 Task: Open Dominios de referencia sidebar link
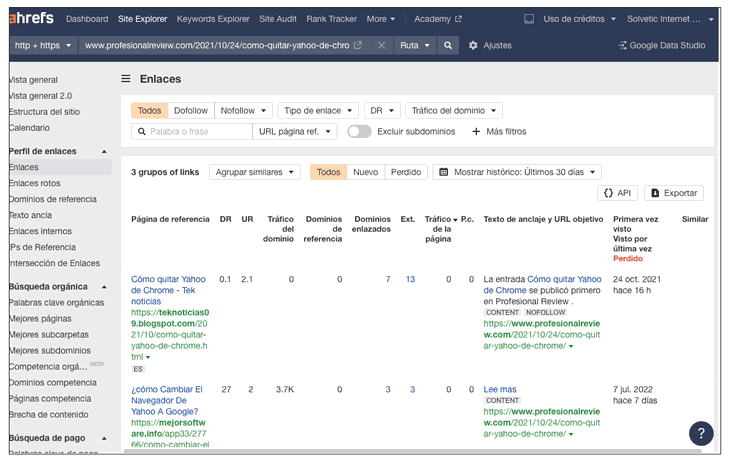[x=52, y=199]
